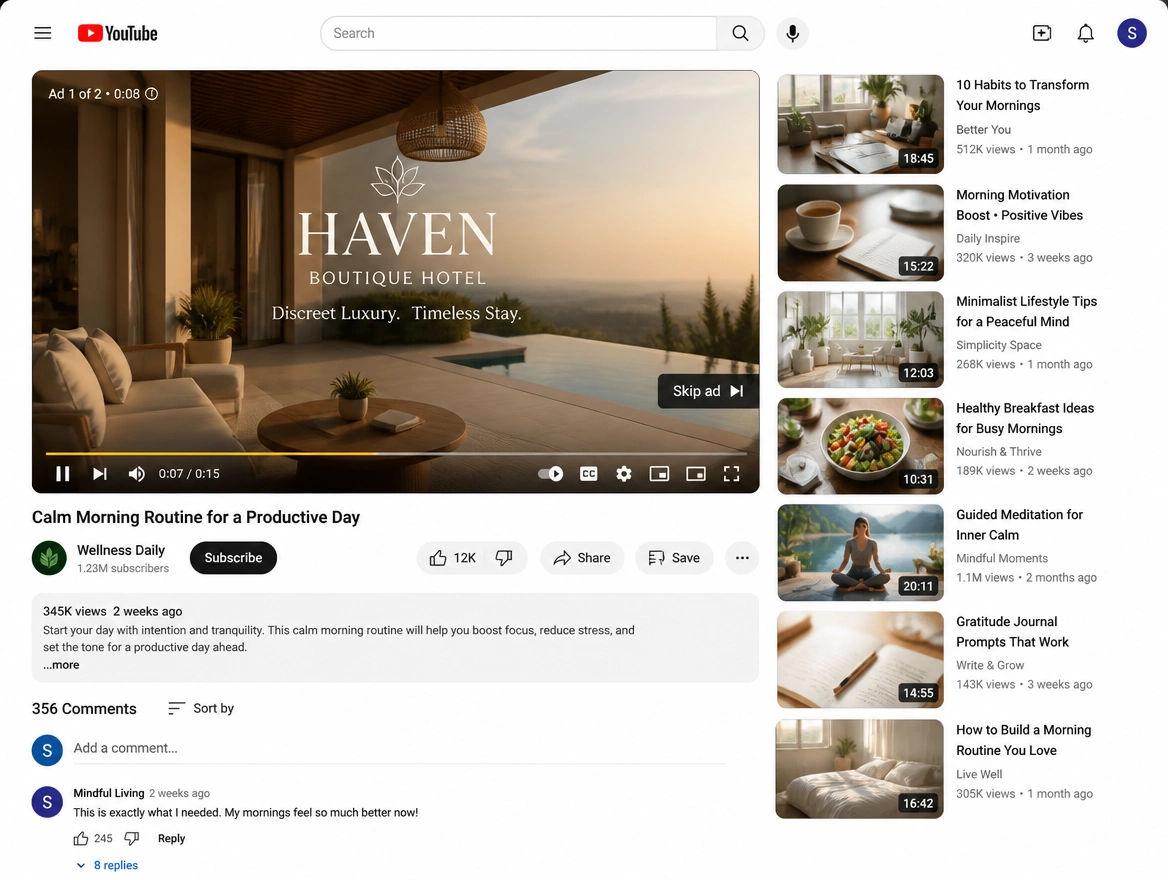Reply to the Mindful Living comment

click(171, 838)
